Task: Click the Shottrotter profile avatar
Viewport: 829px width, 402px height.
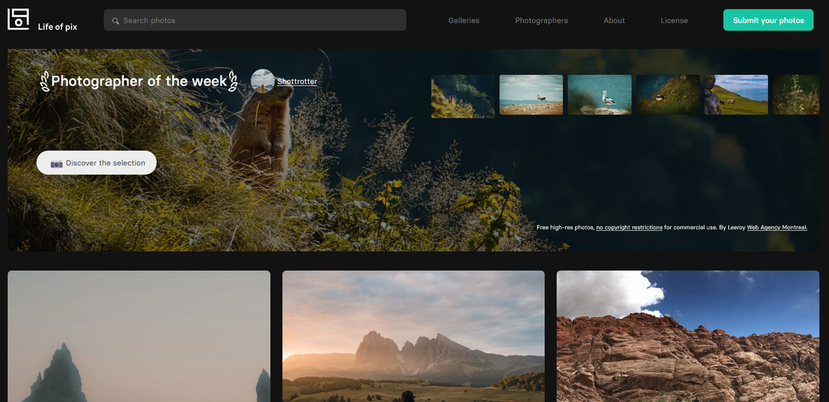Action: point(262,81)
